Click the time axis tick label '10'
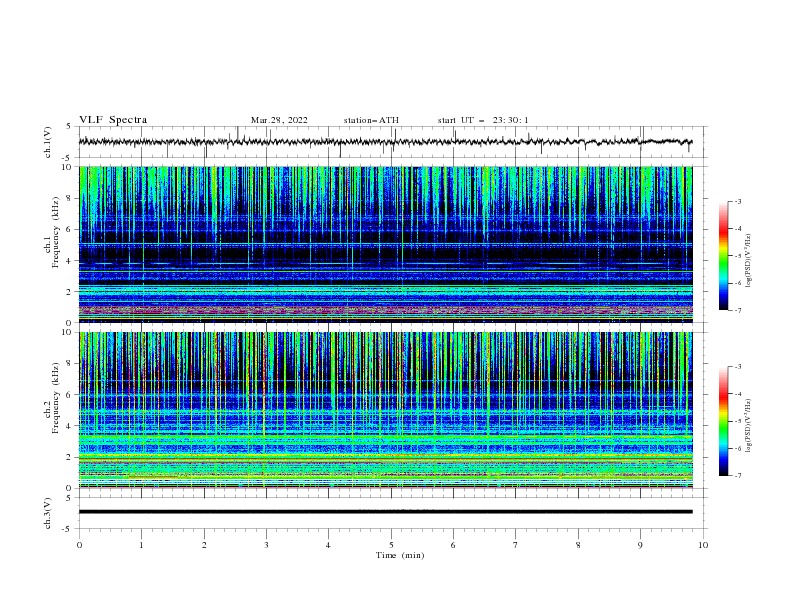This screenshot has width=792, height=612. click(703, 545)
